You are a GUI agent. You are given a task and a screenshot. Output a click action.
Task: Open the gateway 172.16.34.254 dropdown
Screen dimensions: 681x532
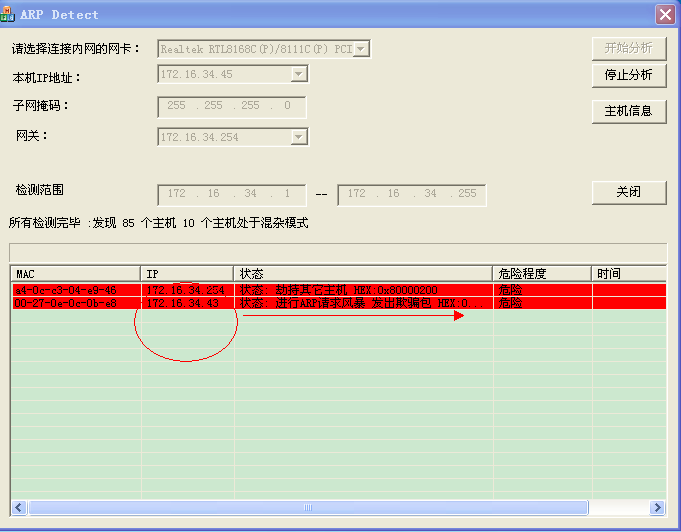pos(298,137)
